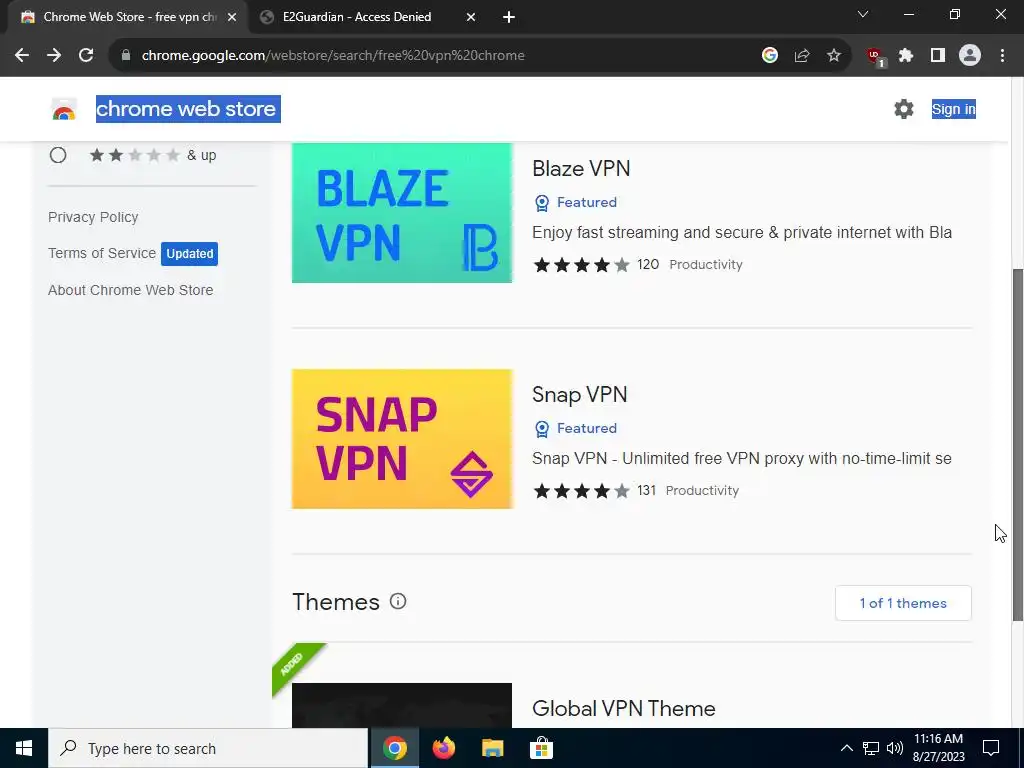
Task: Click the Sign in link
Action: [x=953, y=109]
